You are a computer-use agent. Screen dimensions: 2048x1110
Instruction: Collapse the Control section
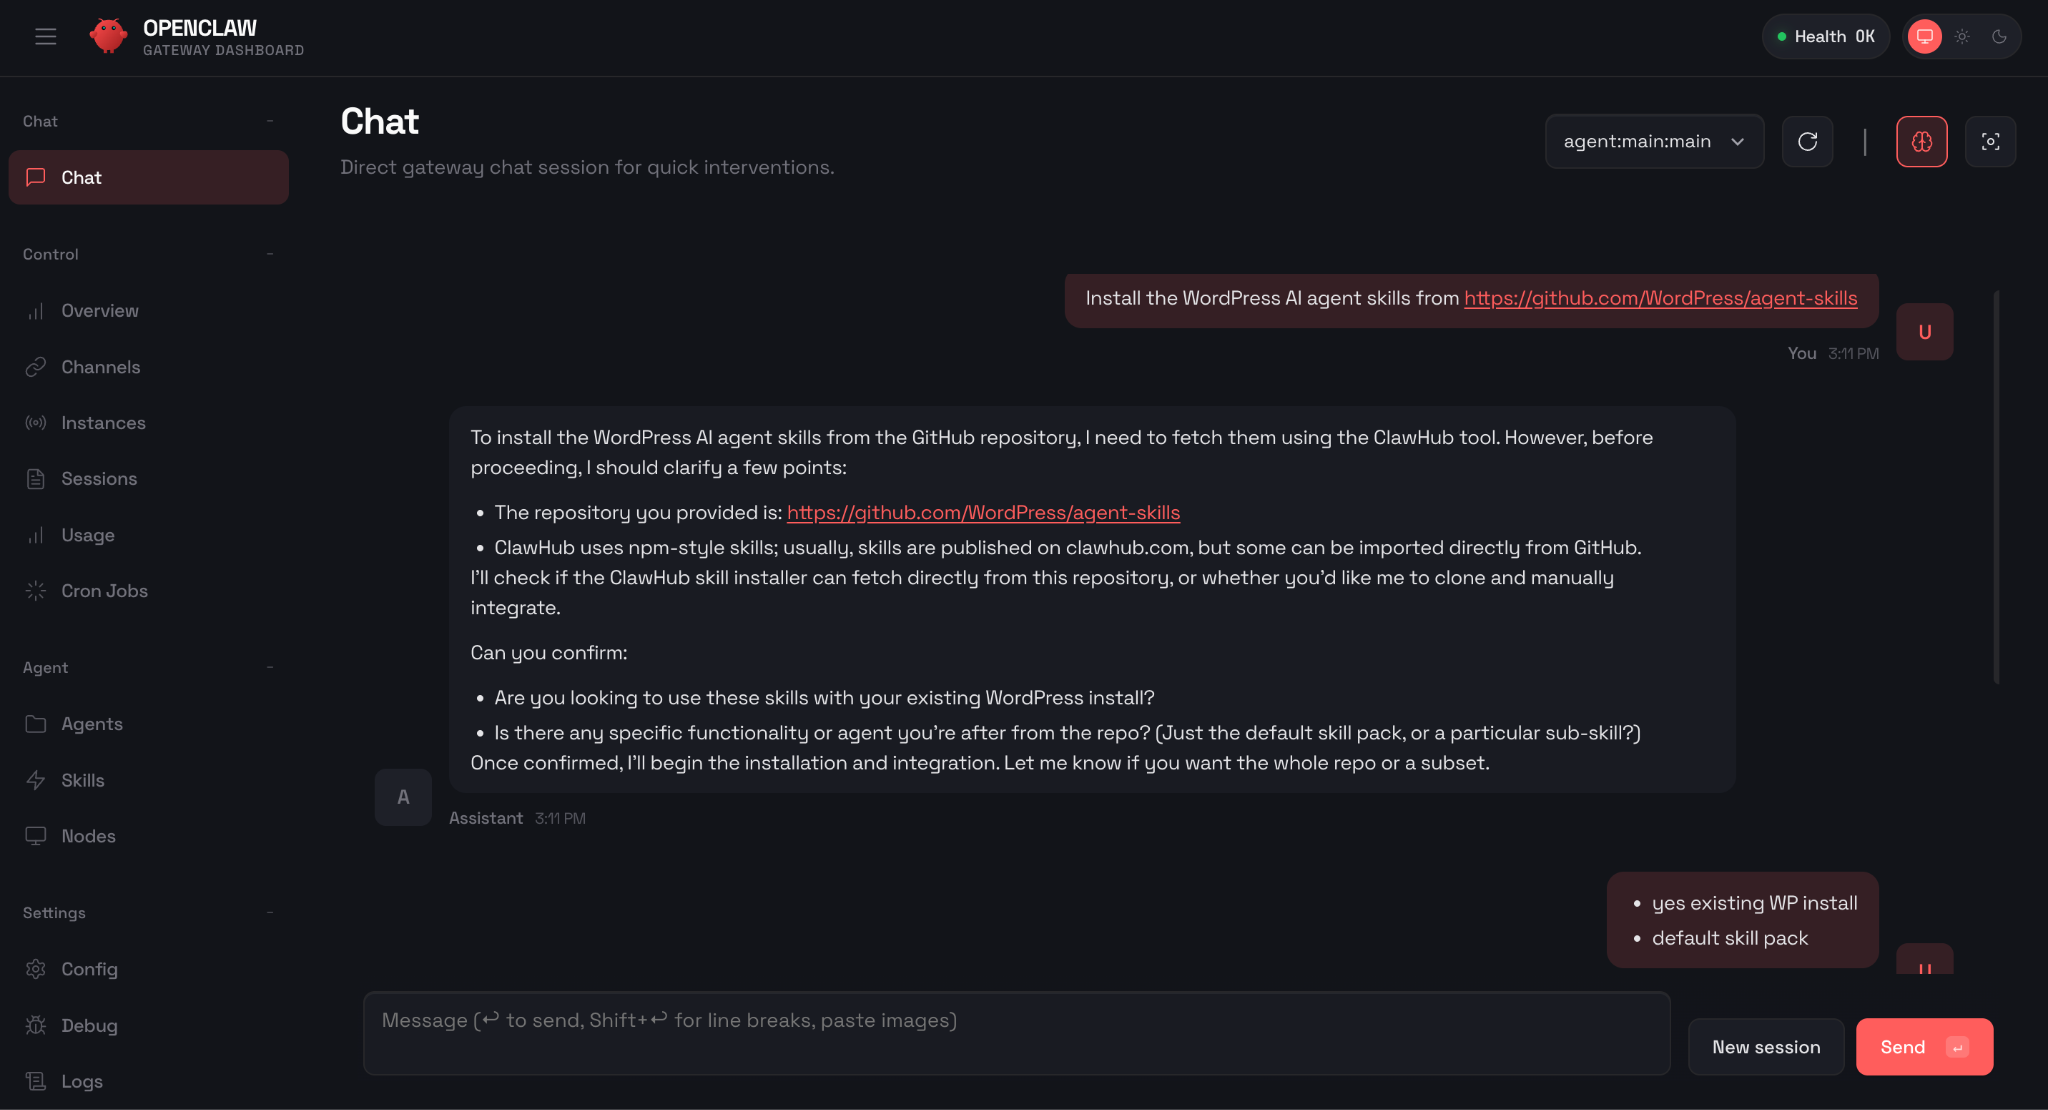click(269, 254)
